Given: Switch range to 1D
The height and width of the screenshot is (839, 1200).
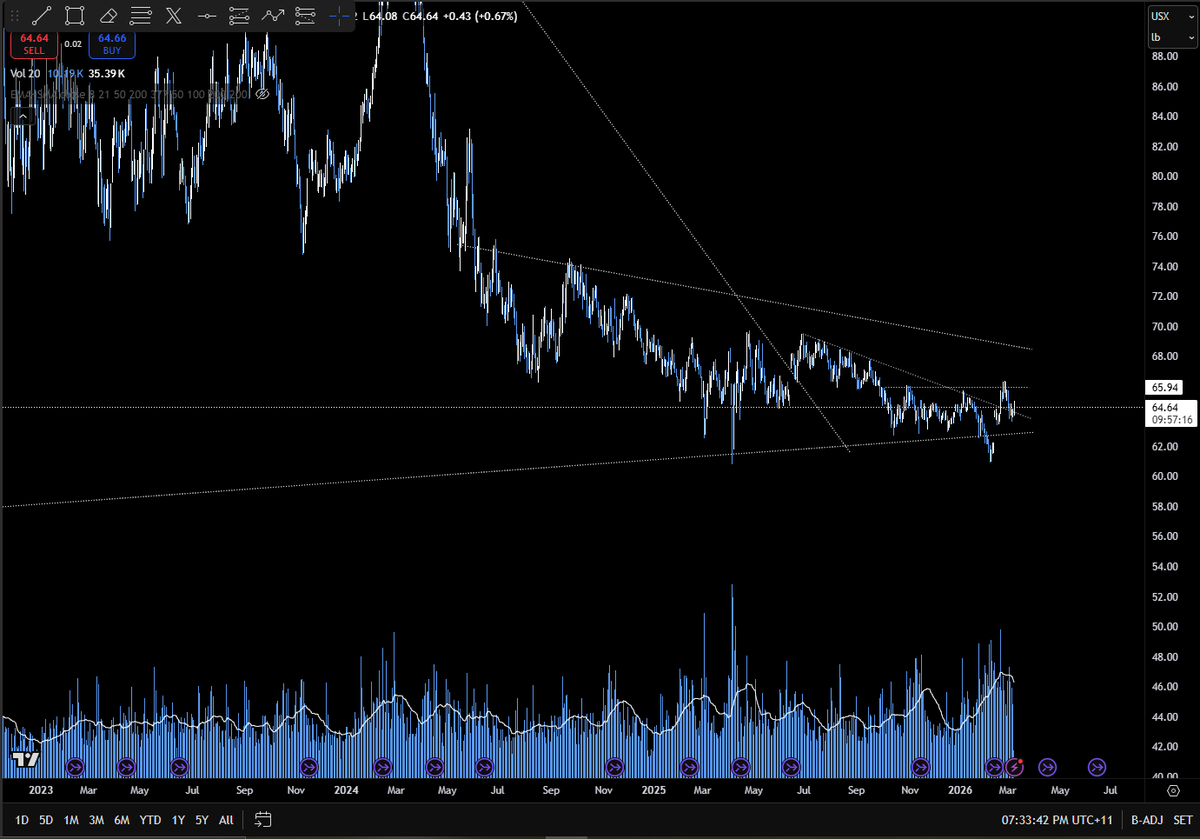Looking at the screenshot, I should point(21,820).
